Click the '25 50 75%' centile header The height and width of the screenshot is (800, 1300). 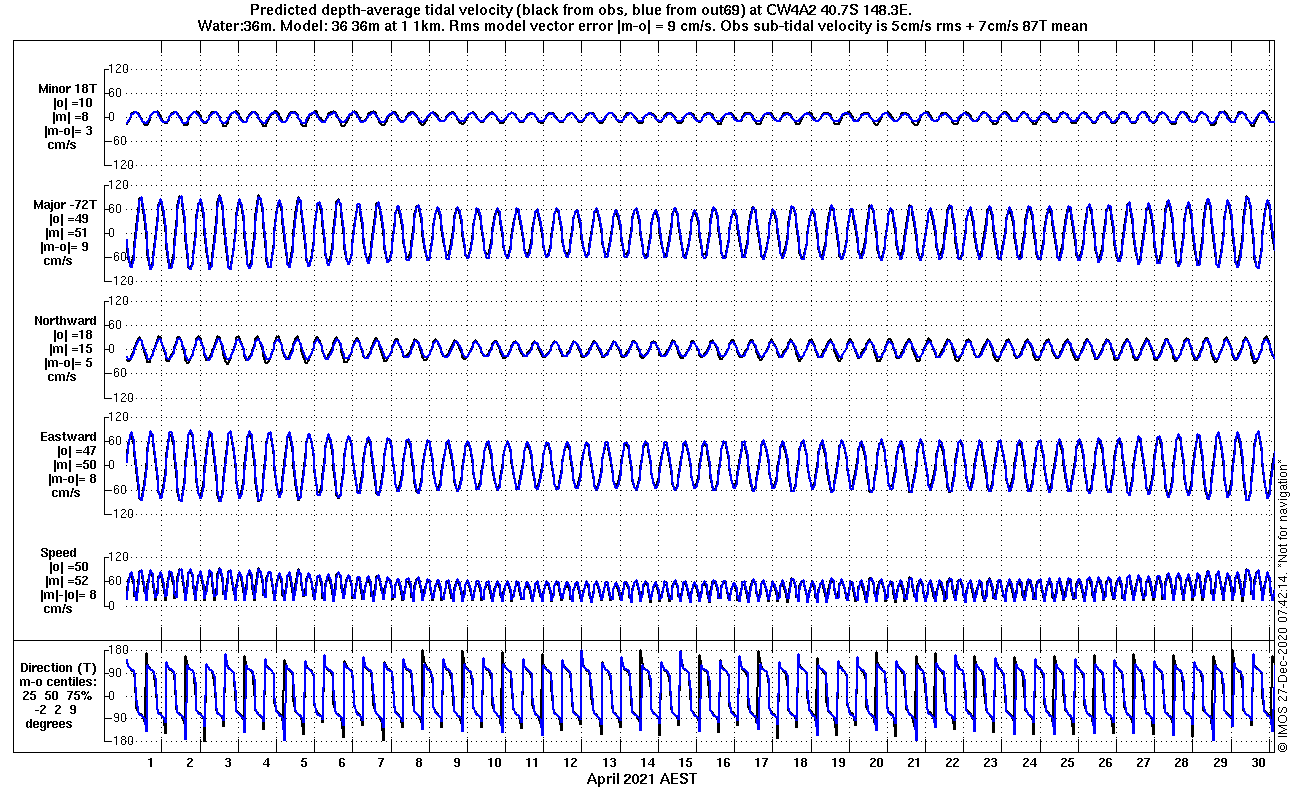[x=59, y=696]
